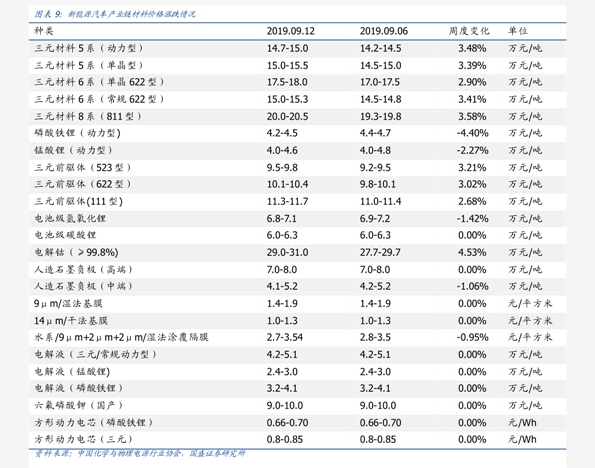Click the 2.7-3.54 price cell

pos(285,337)
